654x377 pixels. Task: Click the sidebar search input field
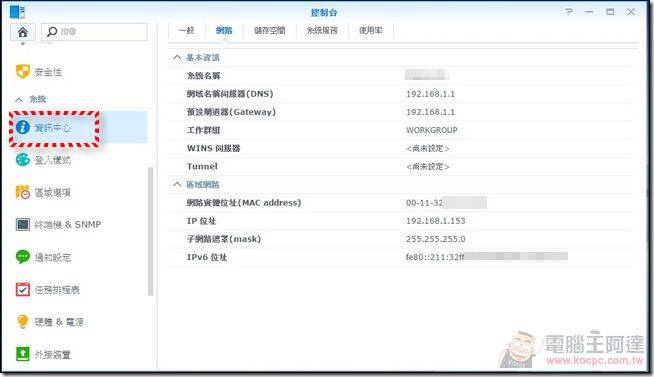coord(94,32)
